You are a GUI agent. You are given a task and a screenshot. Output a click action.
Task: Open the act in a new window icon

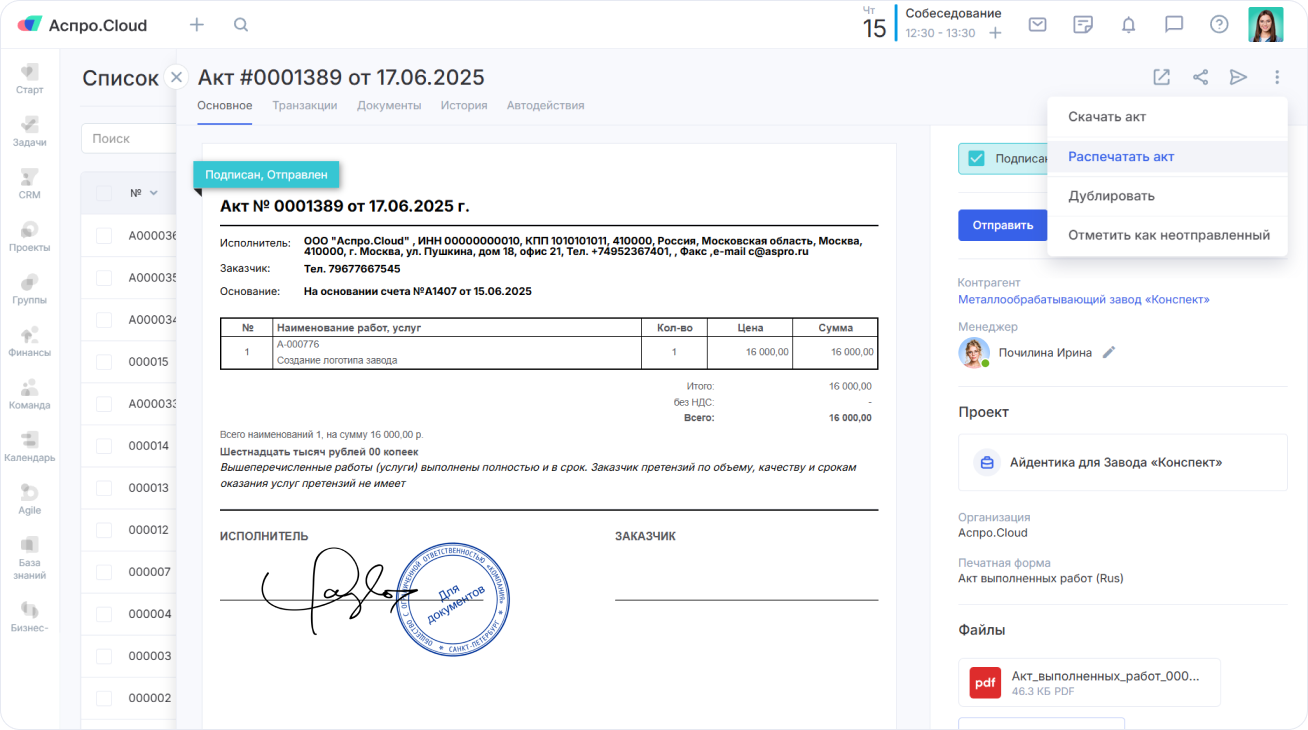(x=1161, y=77)
